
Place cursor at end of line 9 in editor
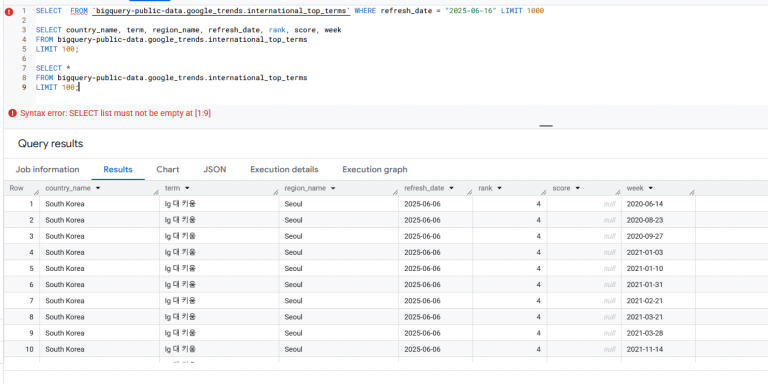79,87
